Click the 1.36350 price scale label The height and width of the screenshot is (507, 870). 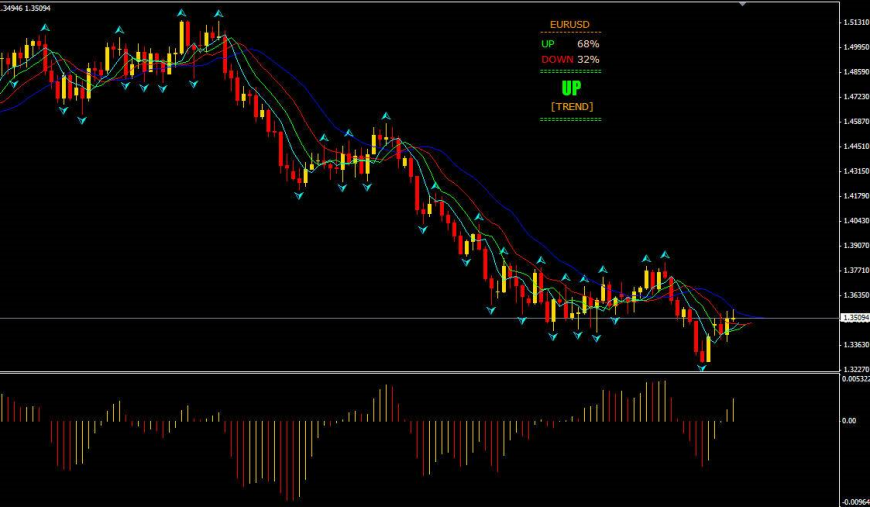[856, 295]
